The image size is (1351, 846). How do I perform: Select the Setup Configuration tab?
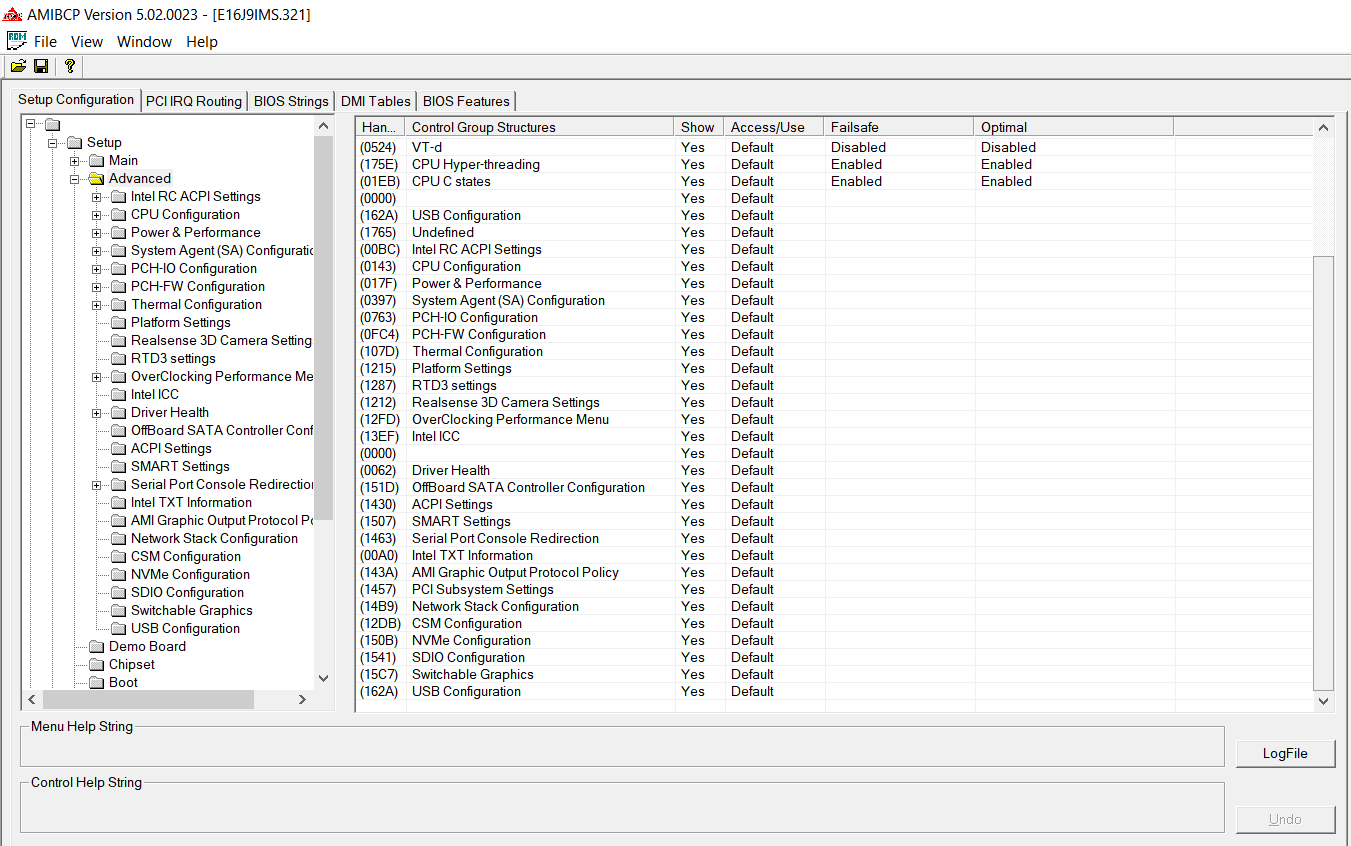pyautogui.click(x=76, y=99)
